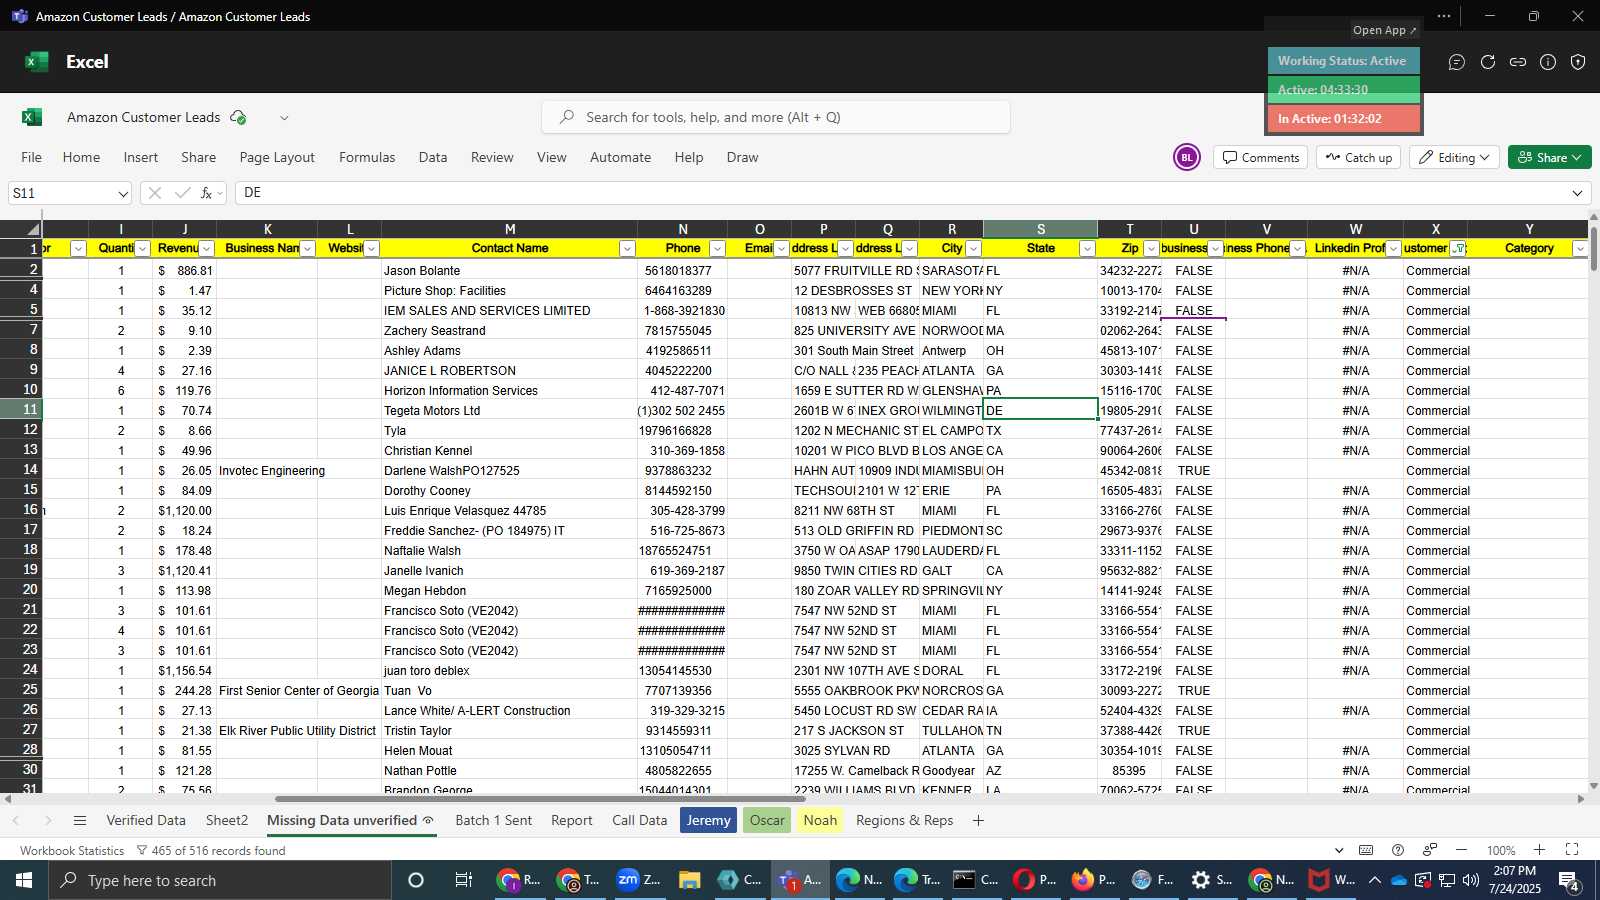Screen dimensions: 1600x900
Task: Open the filter dropdown for Linkedin Profile column
Action: [x=1393, y=249]
